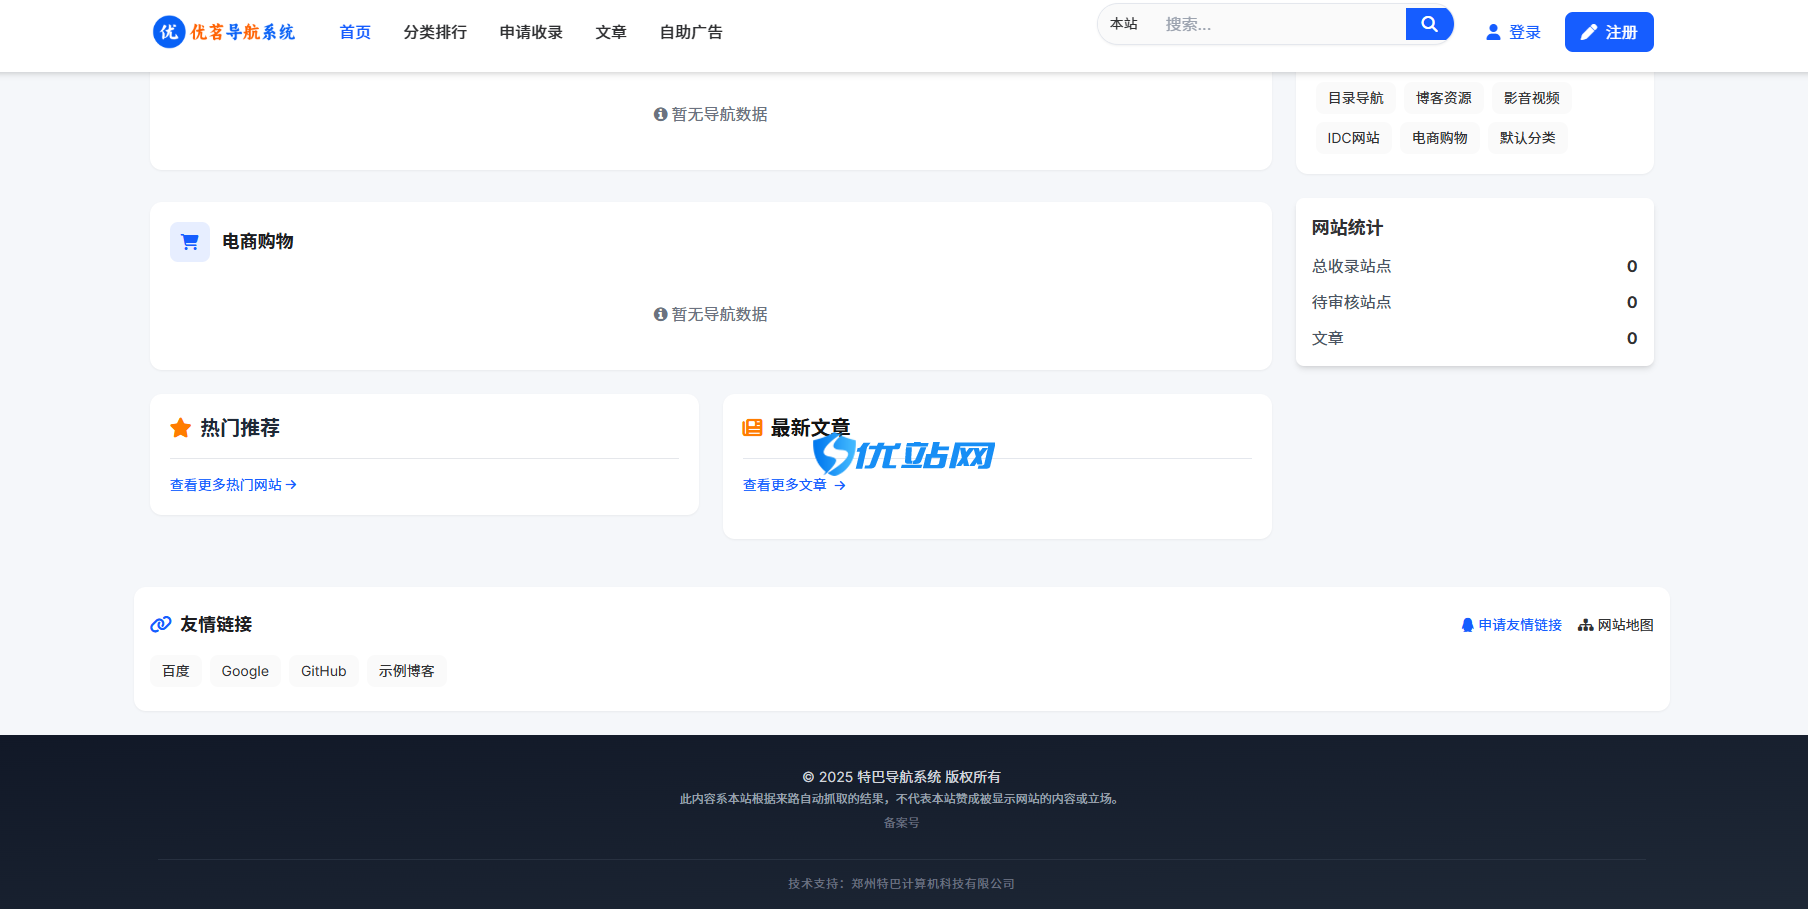The height and width of the screenshot is (909, 1808).
Task: Click the bell icon beside 申请友情链接
Action: pyautogui.click(x=1468, y=625)
